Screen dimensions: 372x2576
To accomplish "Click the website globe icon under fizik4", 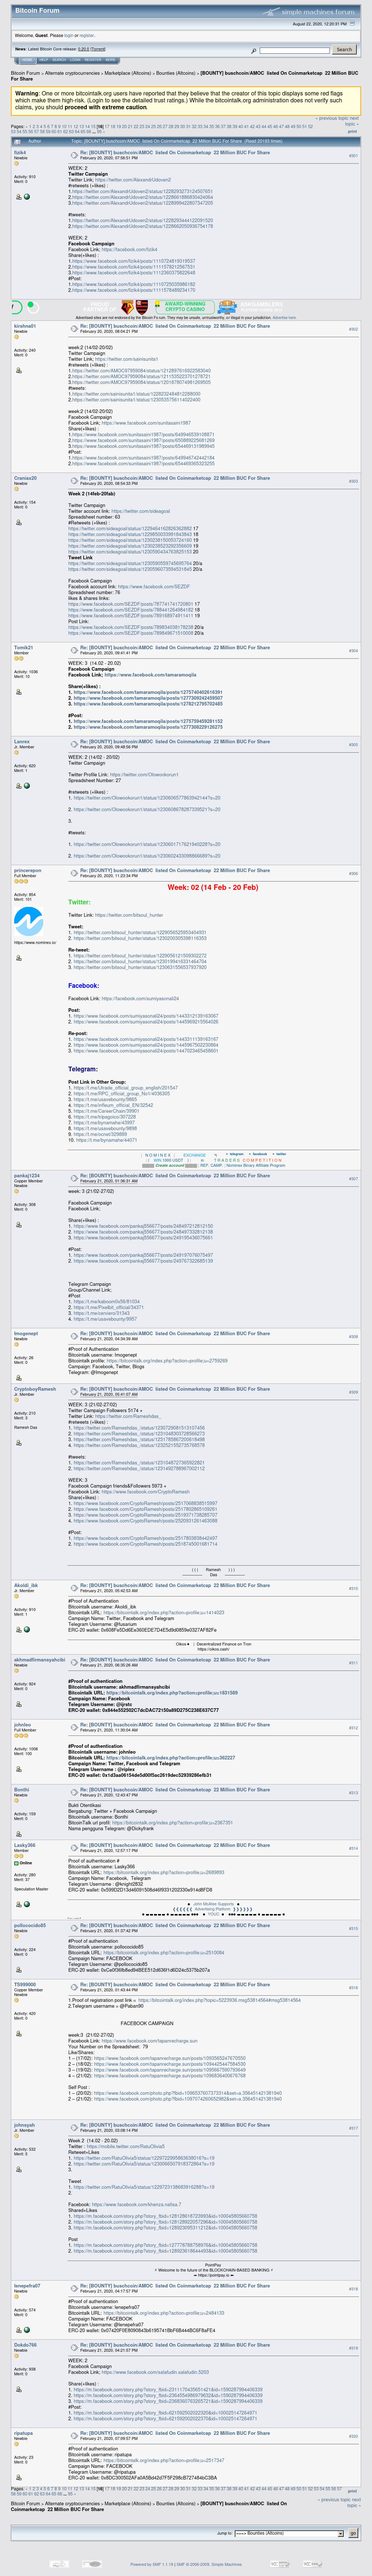I will [27, 197].
